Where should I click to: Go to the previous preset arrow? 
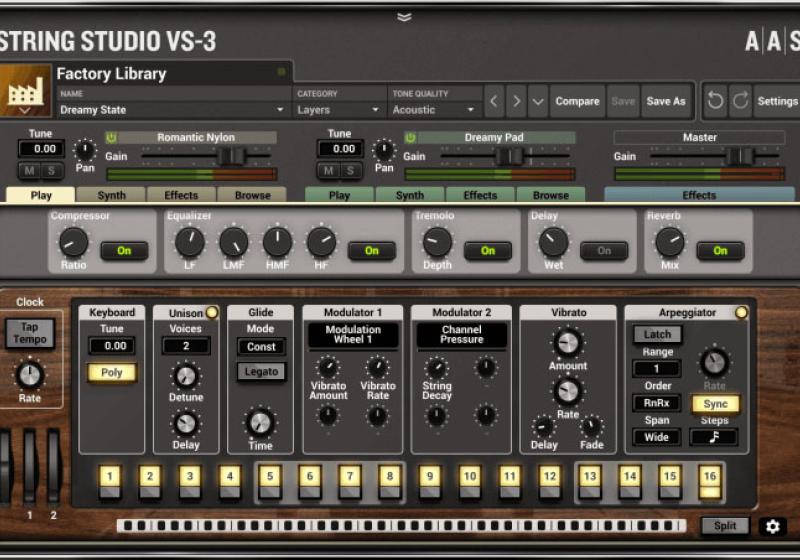495,101
